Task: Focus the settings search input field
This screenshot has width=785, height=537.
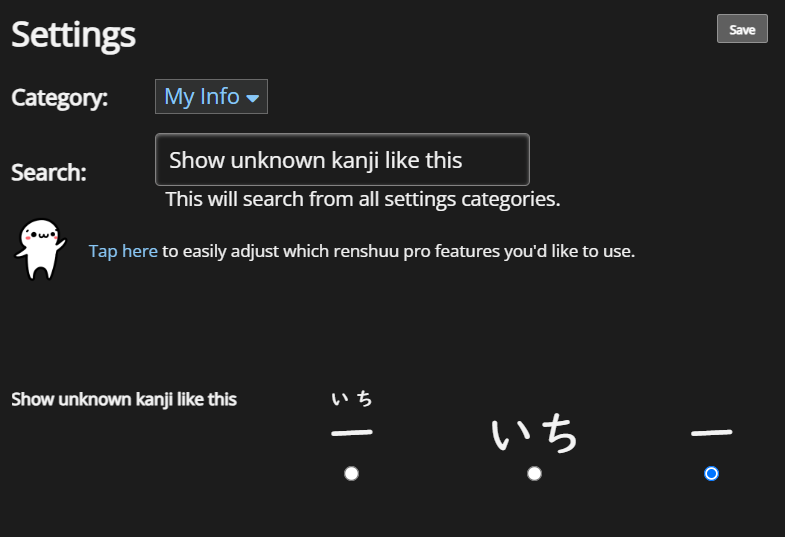Action: pos(342,160)
